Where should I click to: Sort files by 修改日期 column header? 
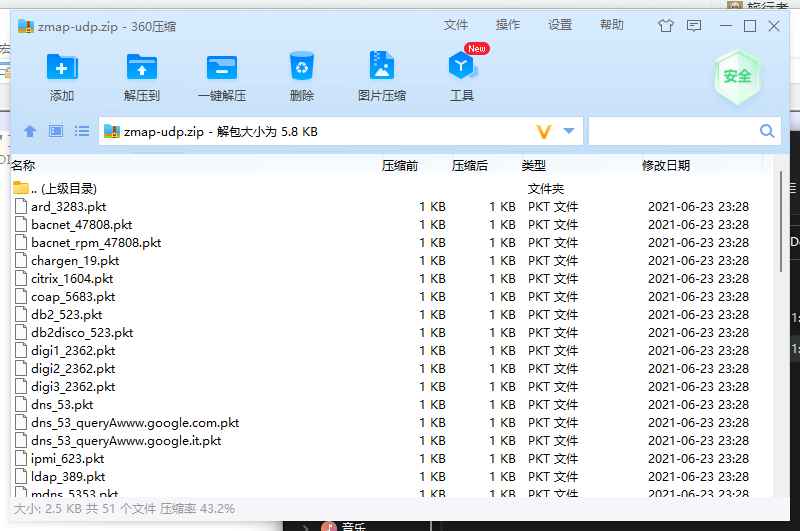coord(665,165)
